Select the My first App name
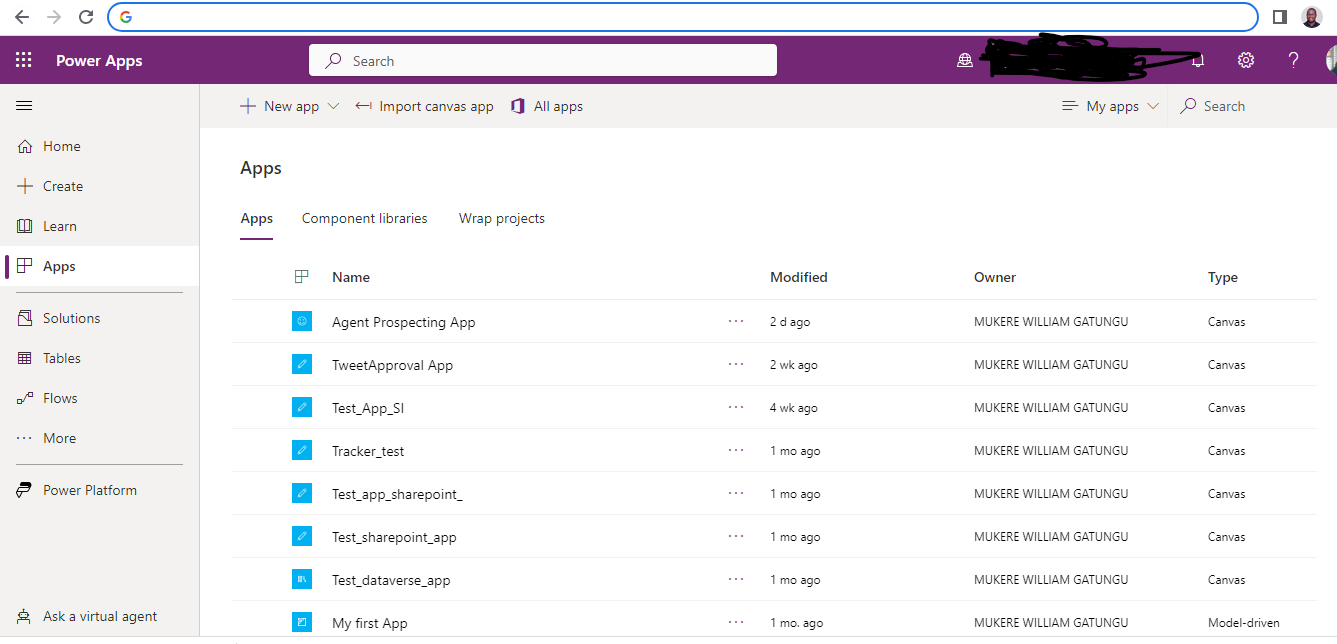 [x=370, y=623]
